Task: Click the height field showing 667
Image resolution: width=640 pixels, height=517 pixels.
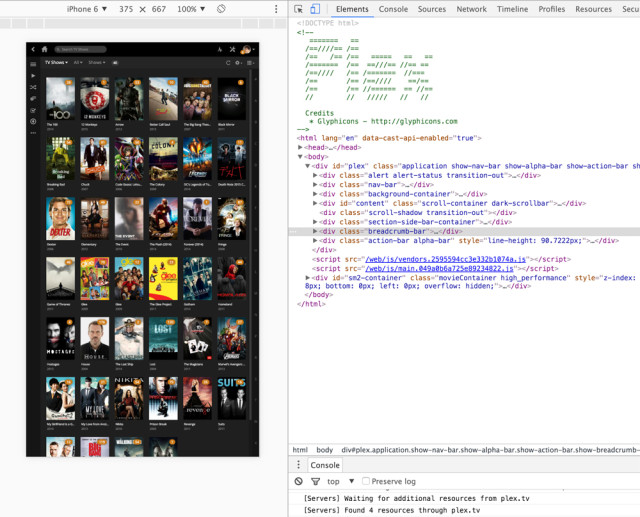Action: [x=159, y=9]
